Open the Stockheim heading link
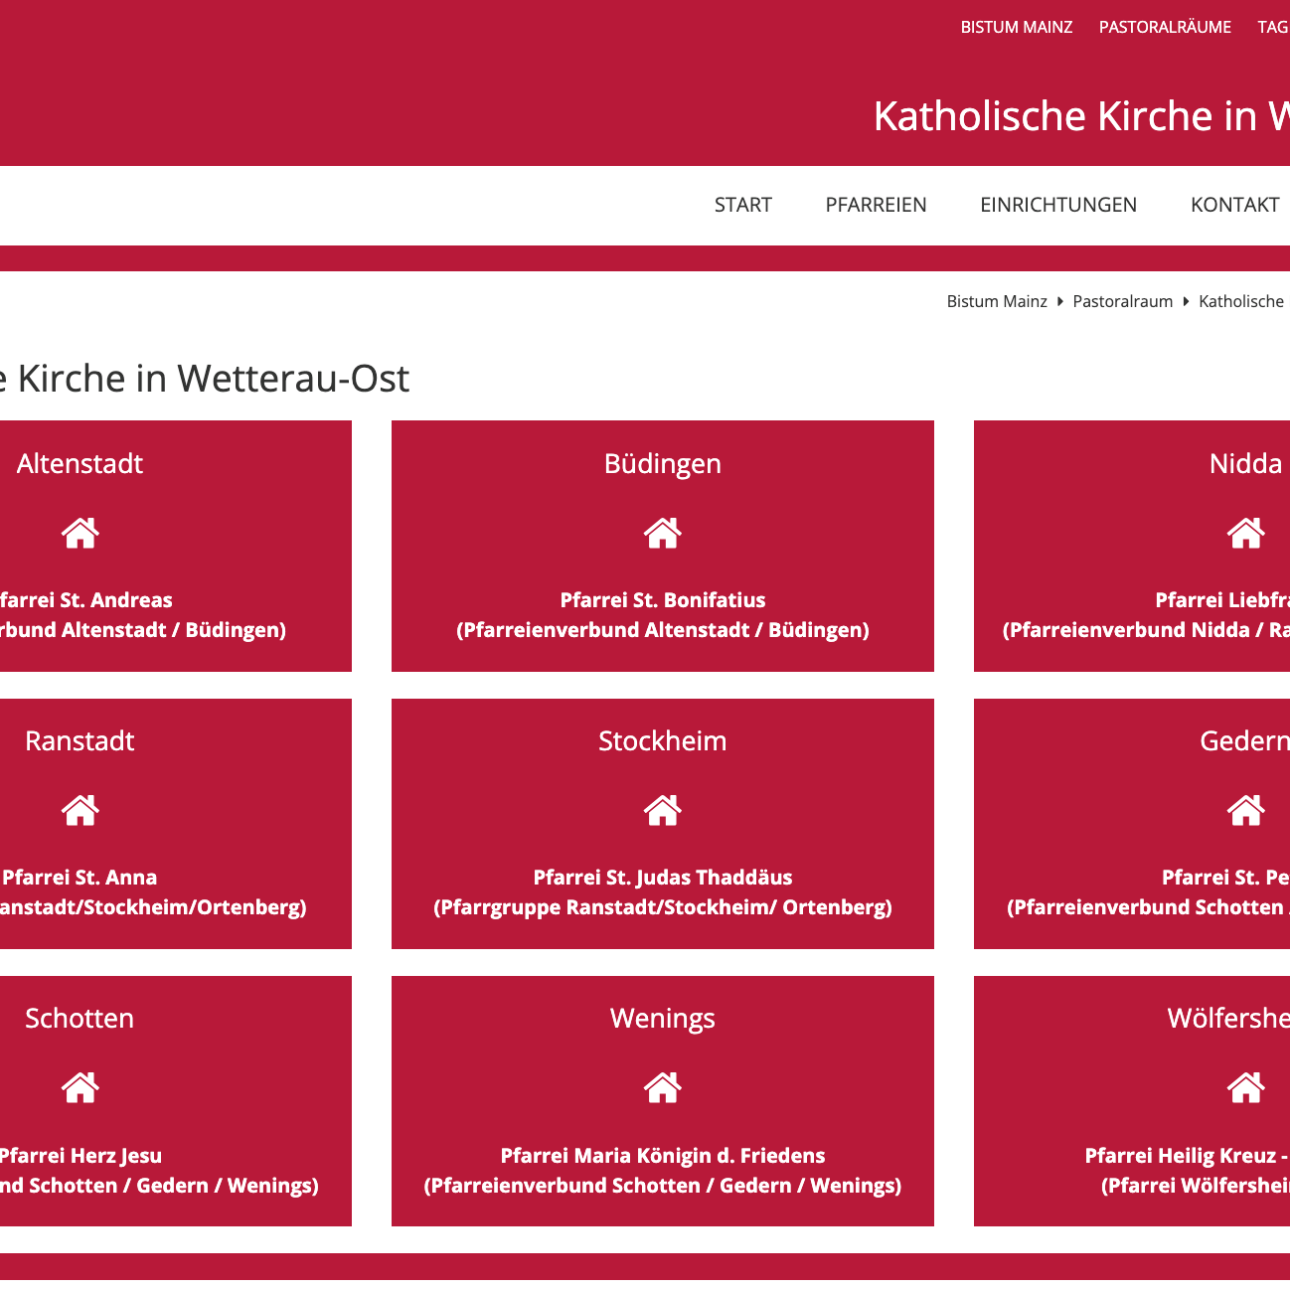 point(662,741)
